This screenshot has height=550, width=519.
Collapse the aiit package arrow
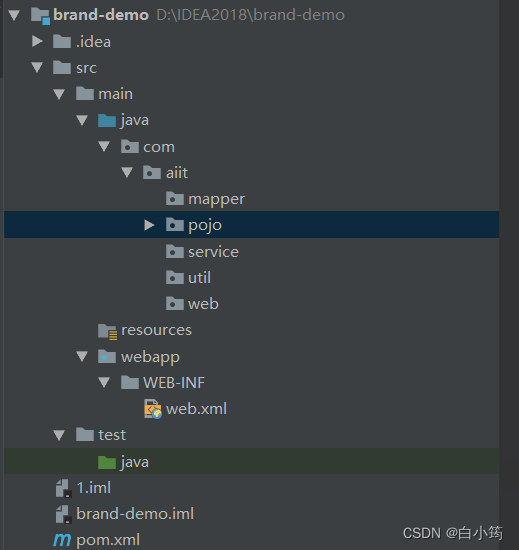coord(127,172)
